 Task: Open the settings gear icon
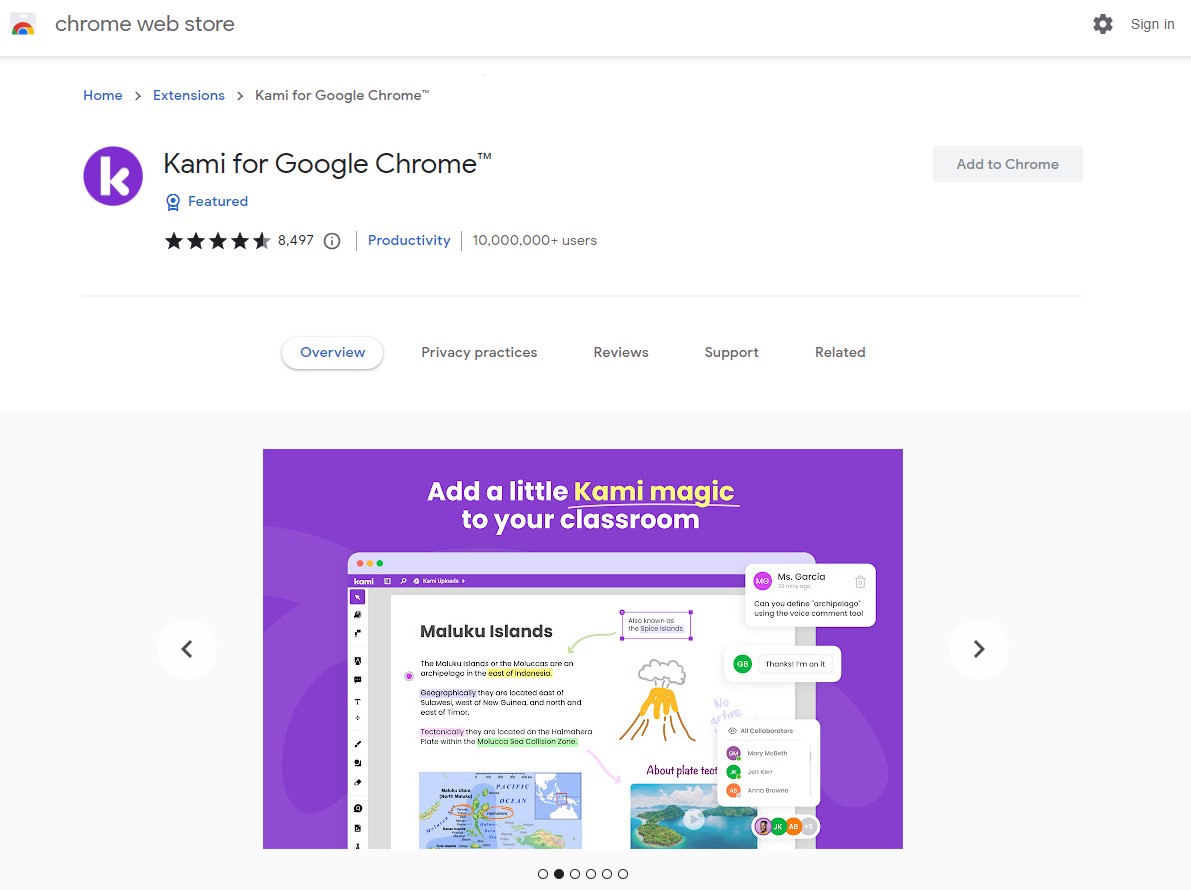coord(1102,24)
